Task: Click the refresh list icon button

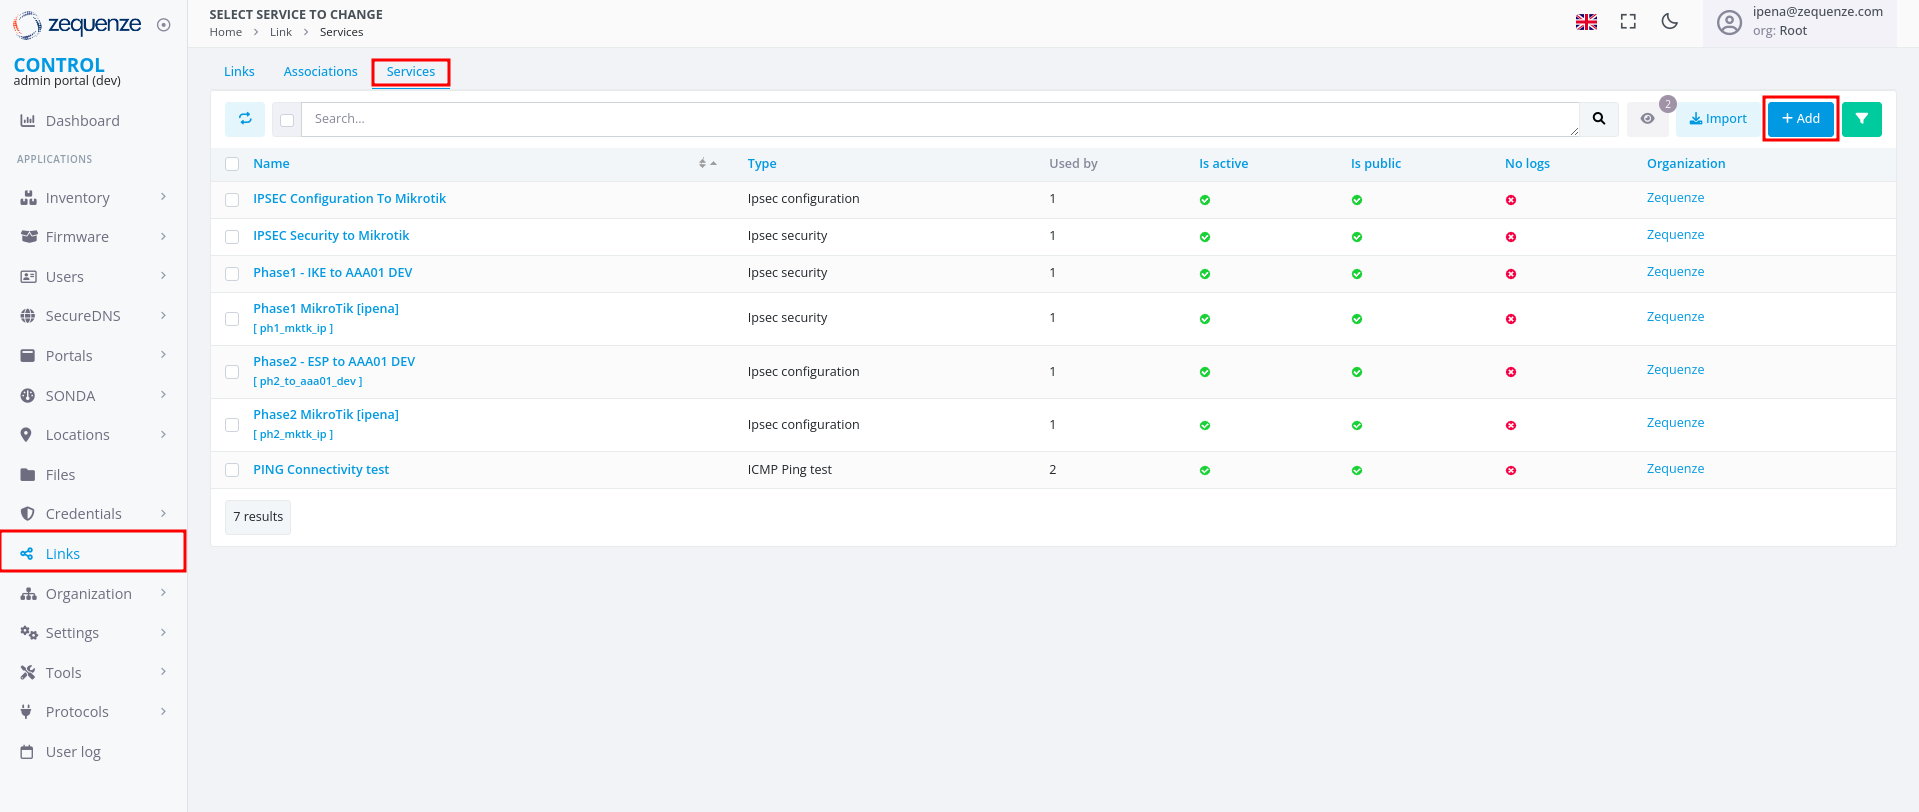Action: pyautogui.click(x=245, y=119)
